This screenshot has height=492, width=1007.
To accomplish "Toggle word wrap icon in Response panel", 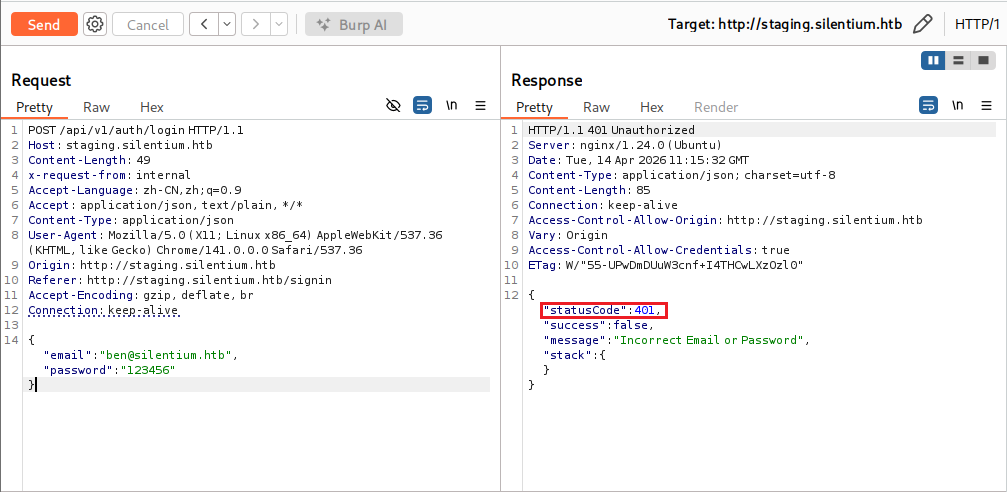I will click(x=929, y=105).
